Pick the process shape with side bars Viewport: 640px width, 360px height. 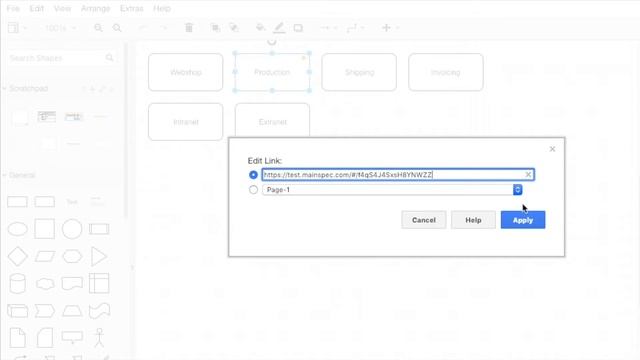tap(99, 229)
